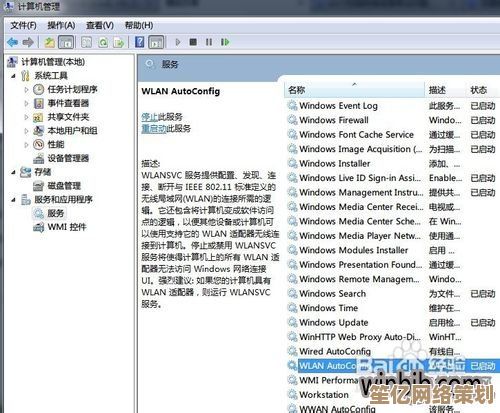Viewport: 500px width, 413px height.
Task: Collapse the 服务和应用程序 node
Action: [x=13, y=200]
